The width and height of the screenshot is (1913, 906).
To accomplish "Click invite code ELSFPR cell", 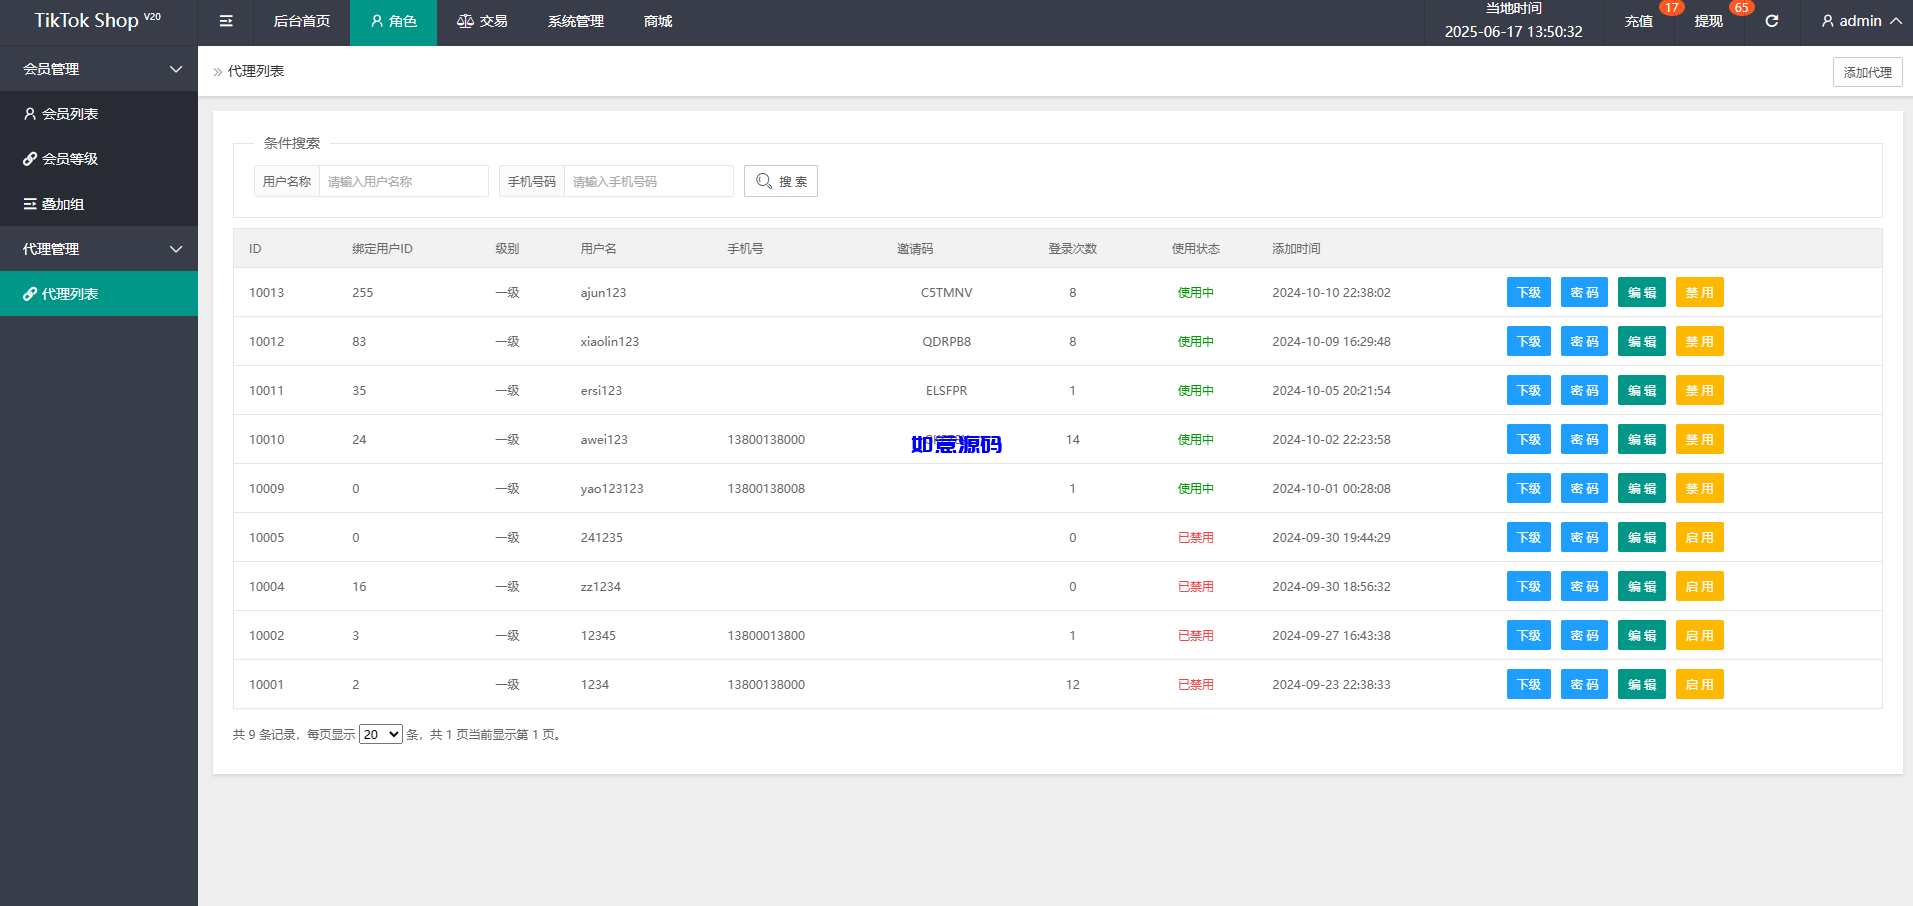I will coord(946,390).
